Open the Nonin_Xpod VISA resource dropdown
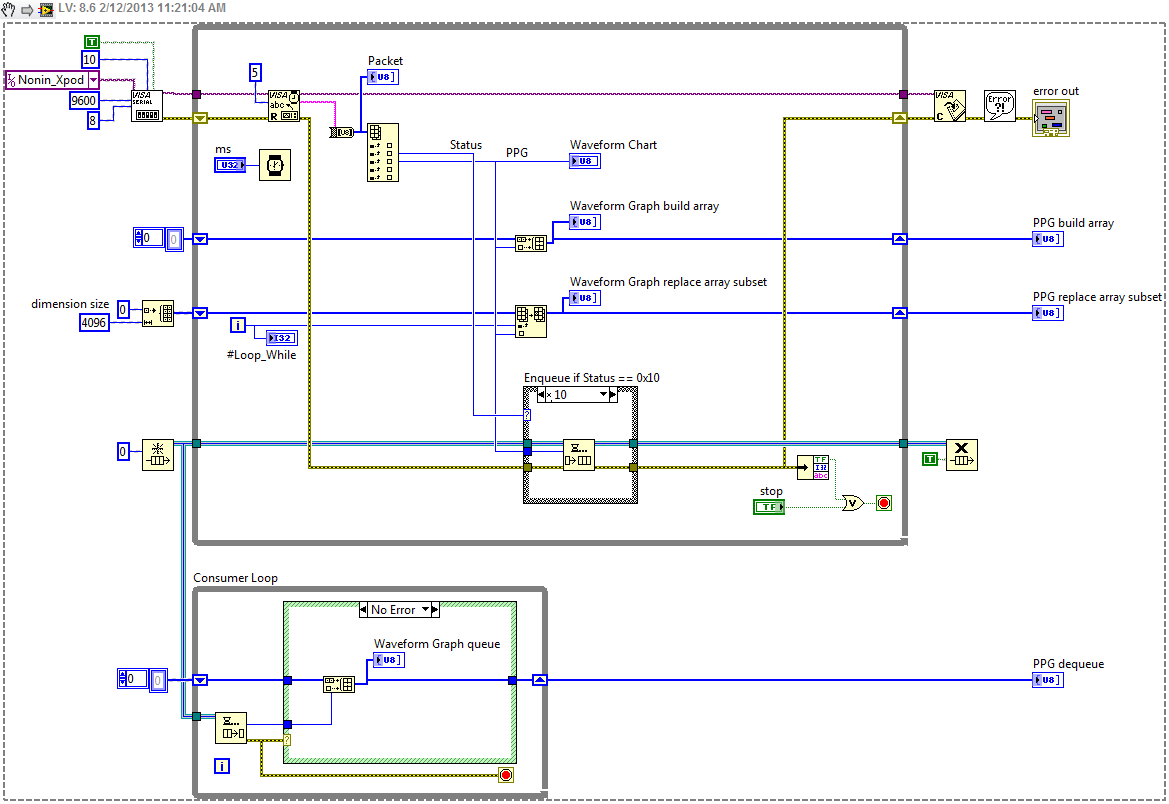Image resolution: width=1169 pixels, height=804 pixels. 93,80
